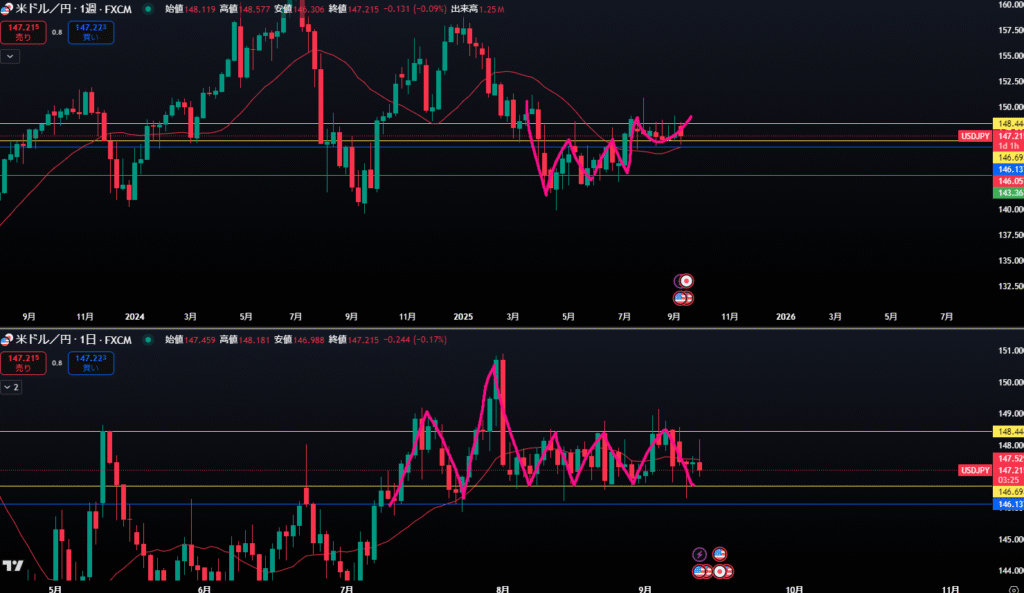Click the yellow 146.69 price label, daily chart
Screen dimensions: 1024x593
[x=1008, y=492]
